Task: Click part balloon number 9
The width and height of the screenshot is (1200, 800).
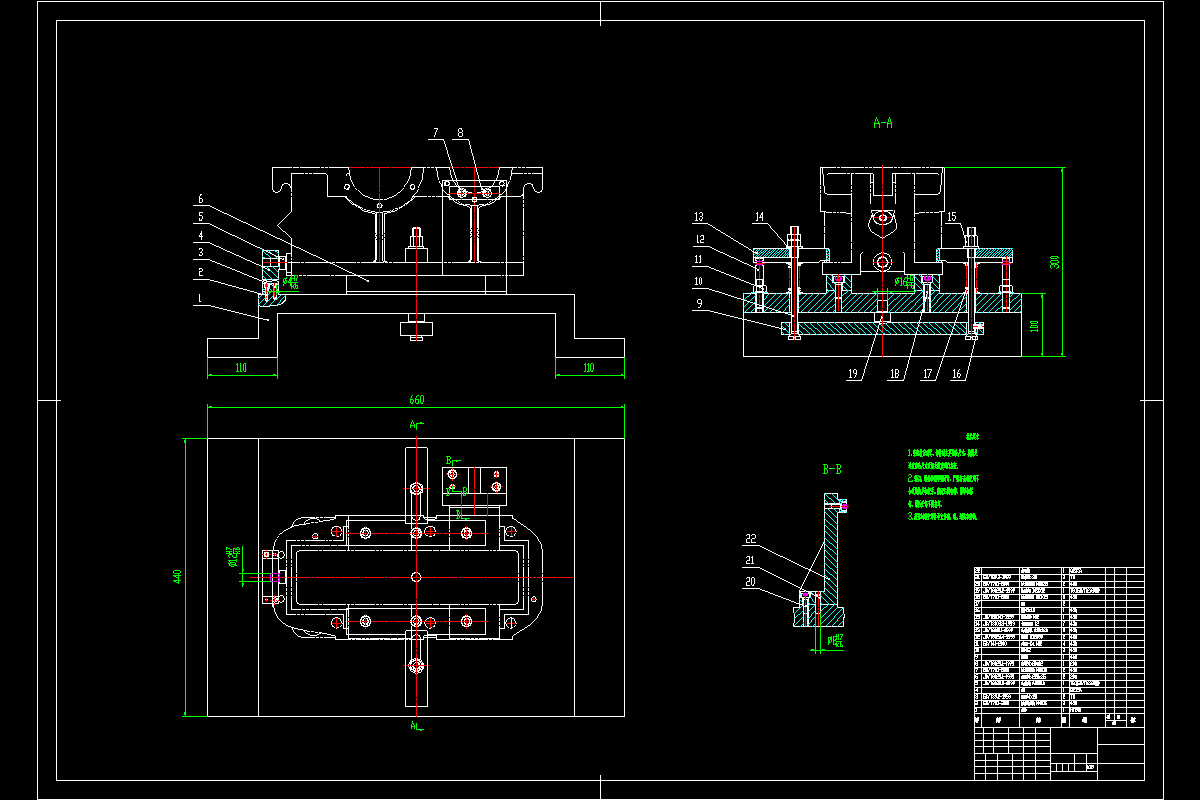Action: (x=699, y=303)
